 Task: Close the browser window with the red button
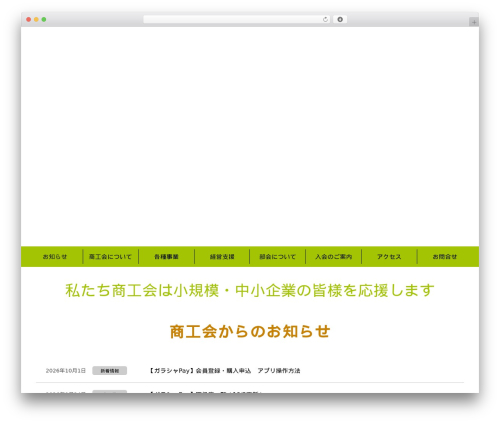point(29,20)
